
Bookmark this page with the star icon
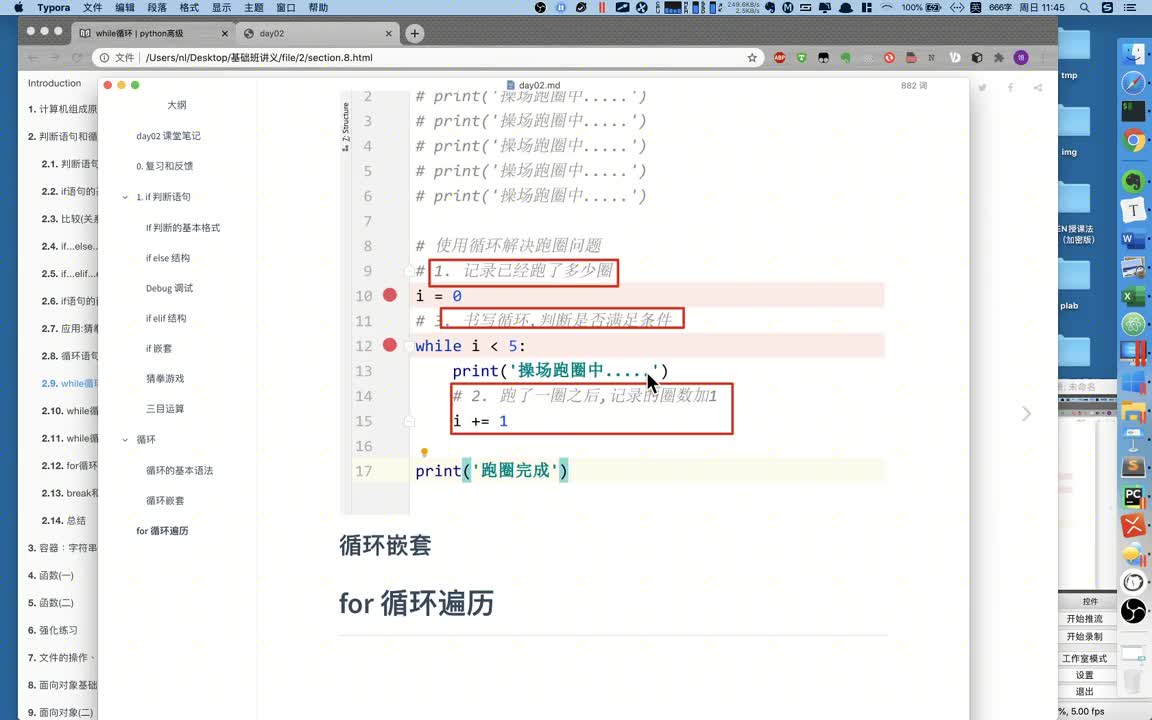pos(752,57)
